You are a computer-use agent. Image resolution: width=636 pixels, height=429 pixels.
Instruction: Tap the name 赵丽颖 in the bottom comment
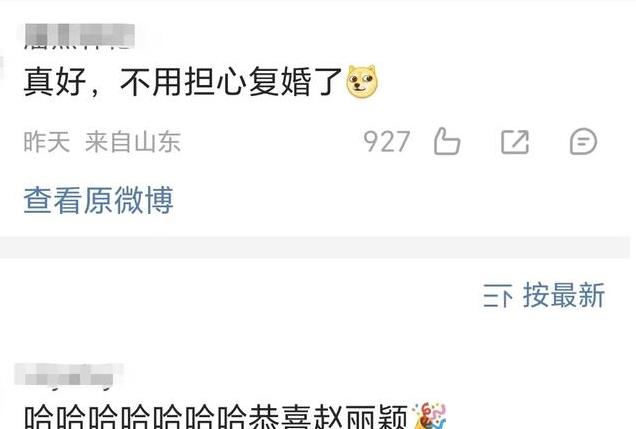point(359,416)
